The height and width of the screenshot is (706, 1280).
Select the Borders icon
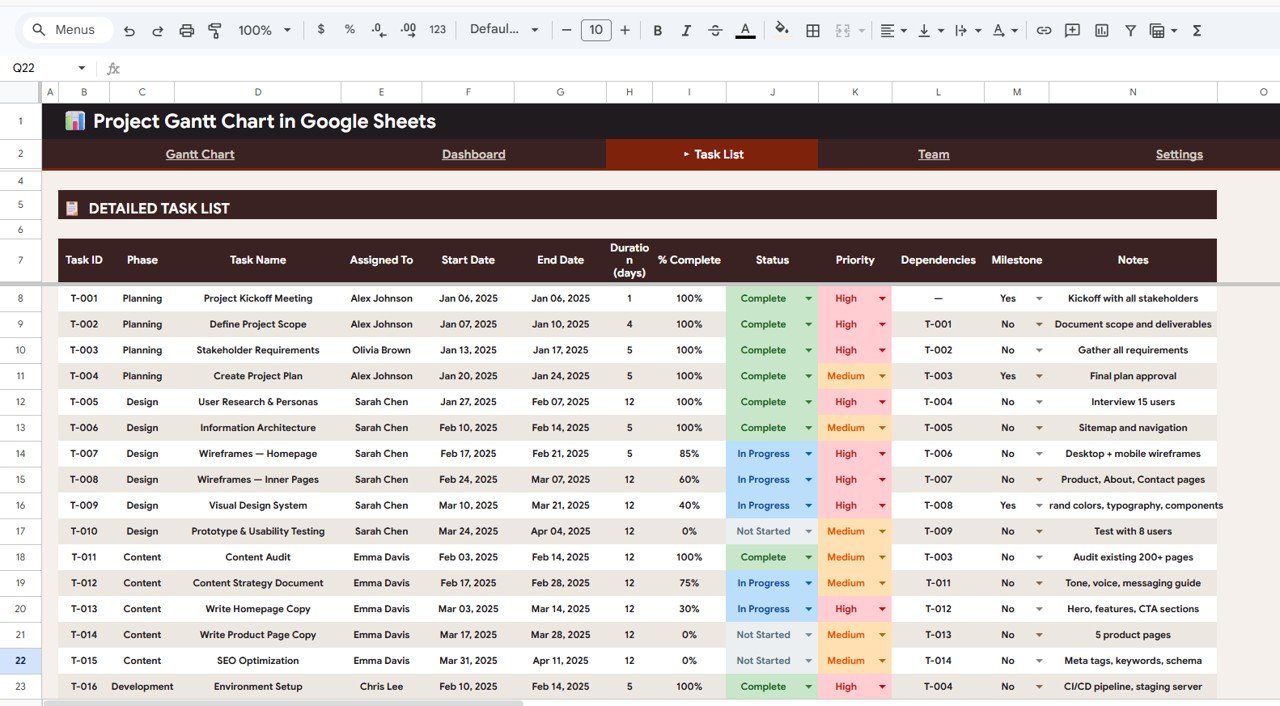812,30
